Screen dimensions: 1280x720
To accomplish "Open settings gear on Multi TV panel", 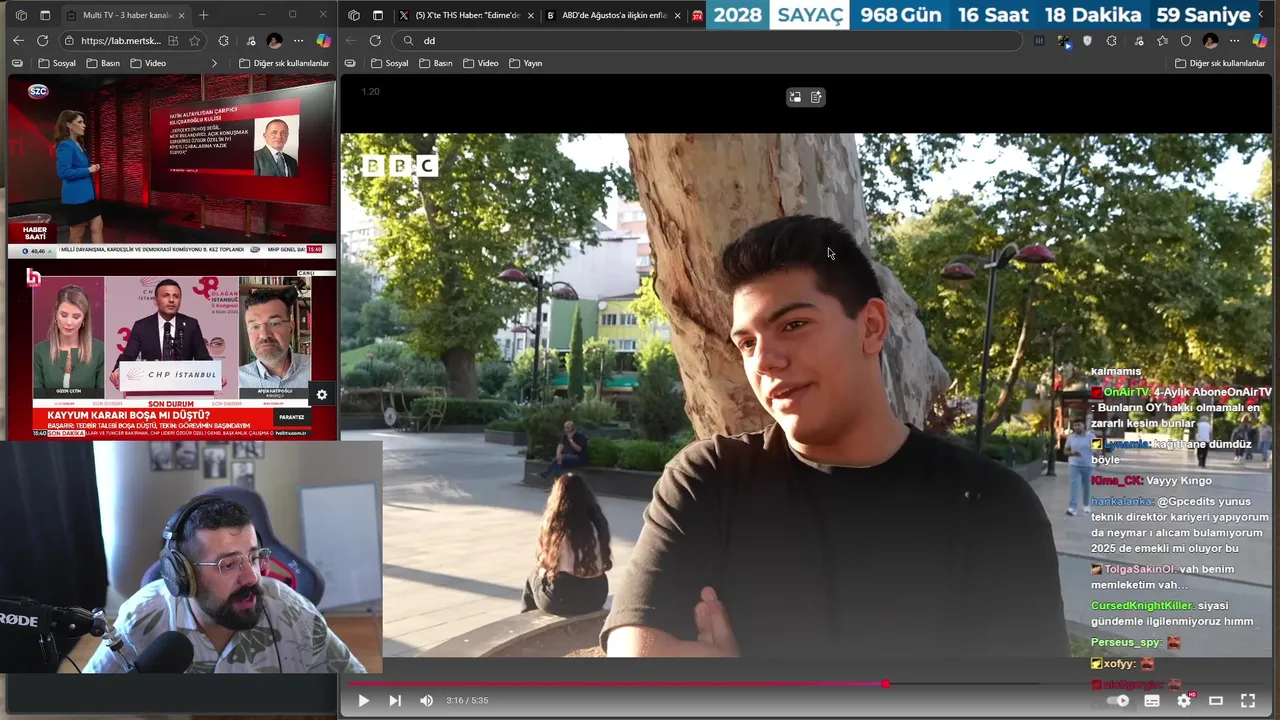I will (x=322, y=395).
